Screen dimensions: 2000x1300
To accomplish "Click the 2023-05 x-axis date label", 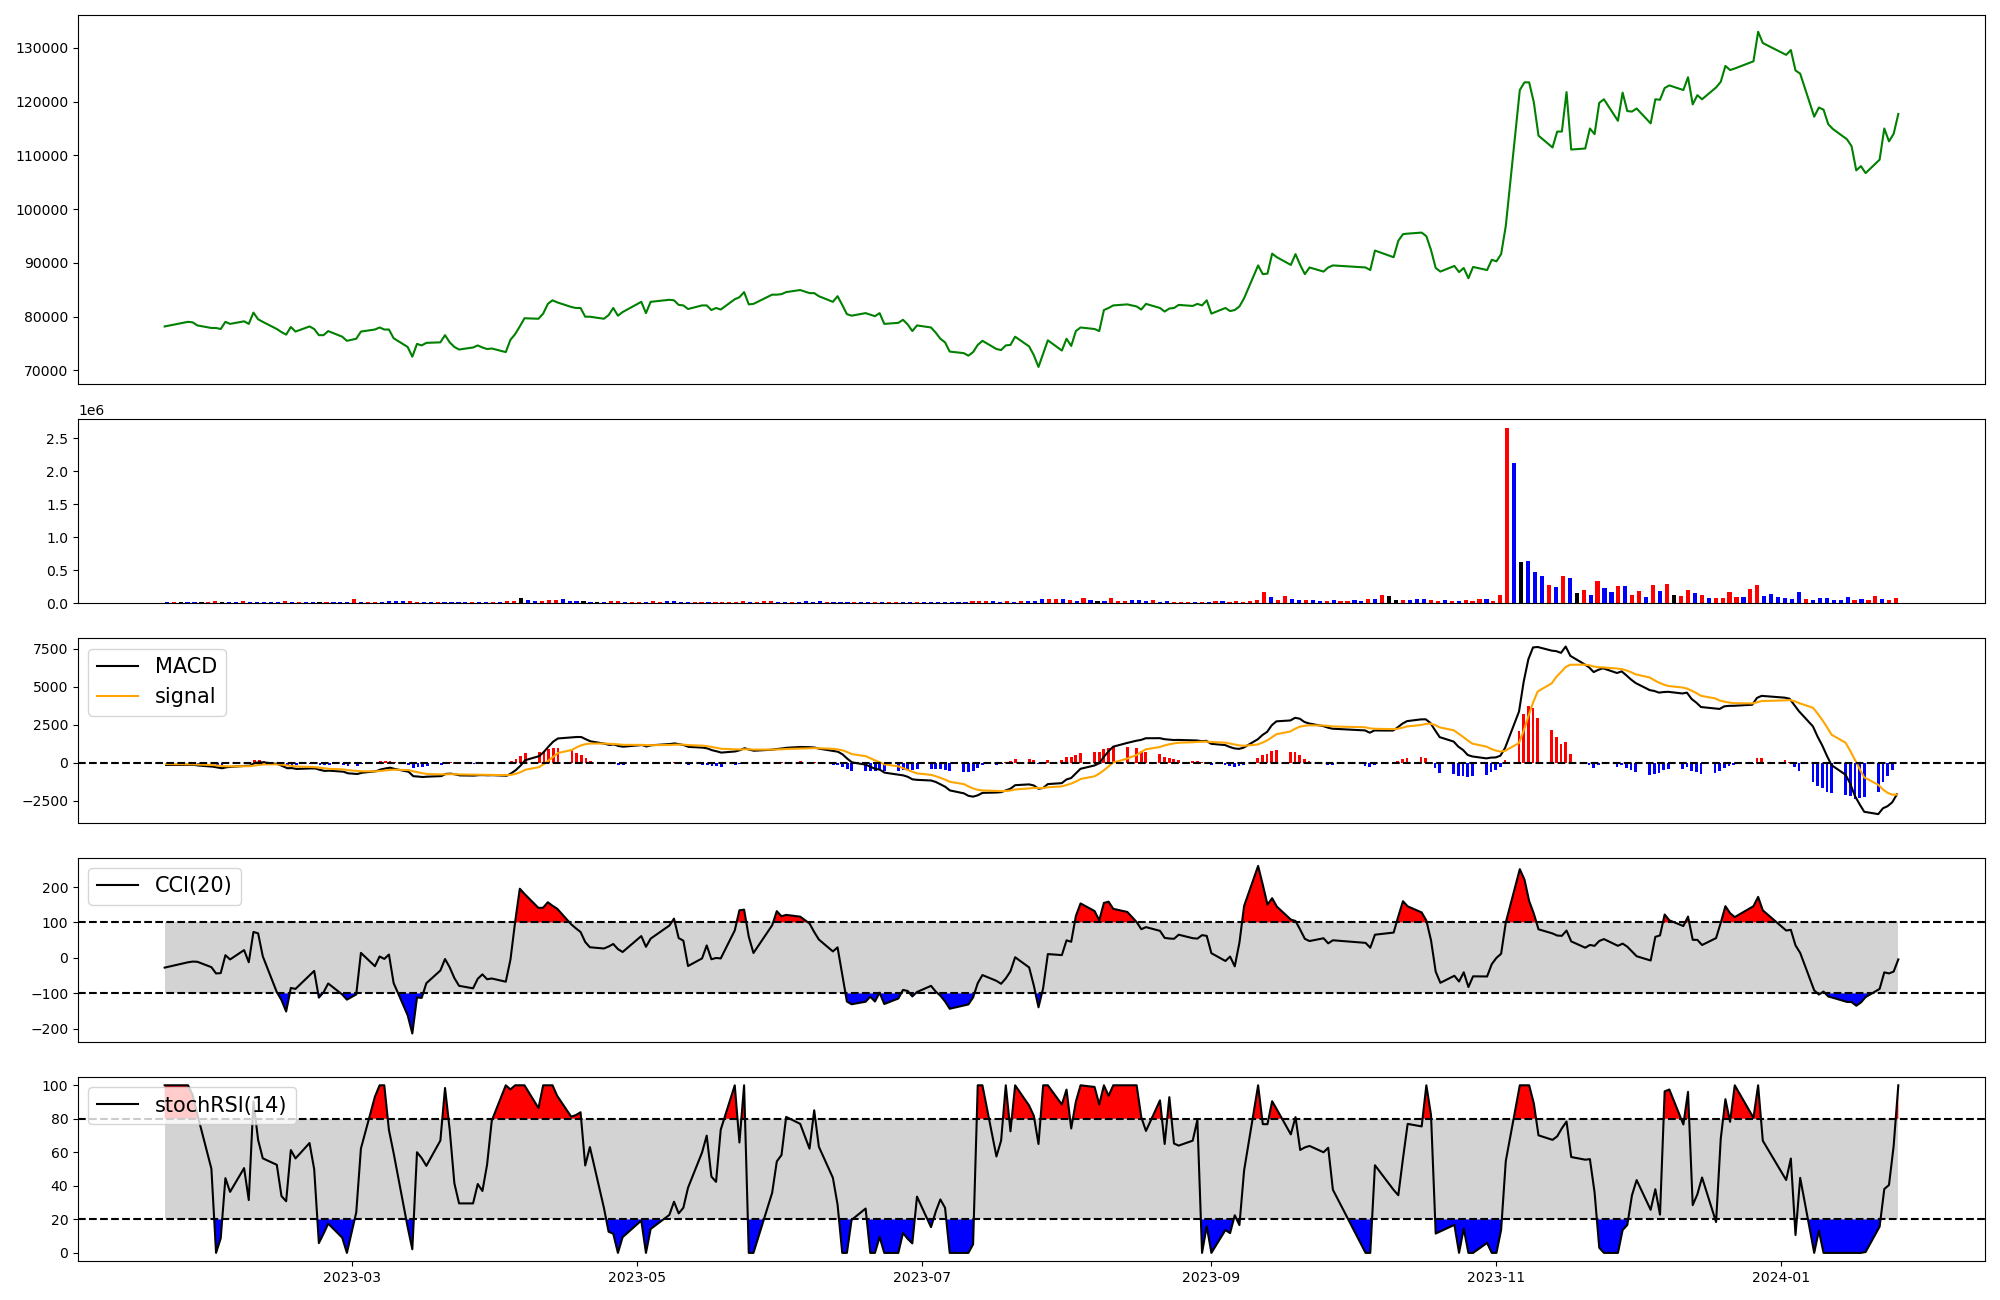I will tap(637, 1277).
